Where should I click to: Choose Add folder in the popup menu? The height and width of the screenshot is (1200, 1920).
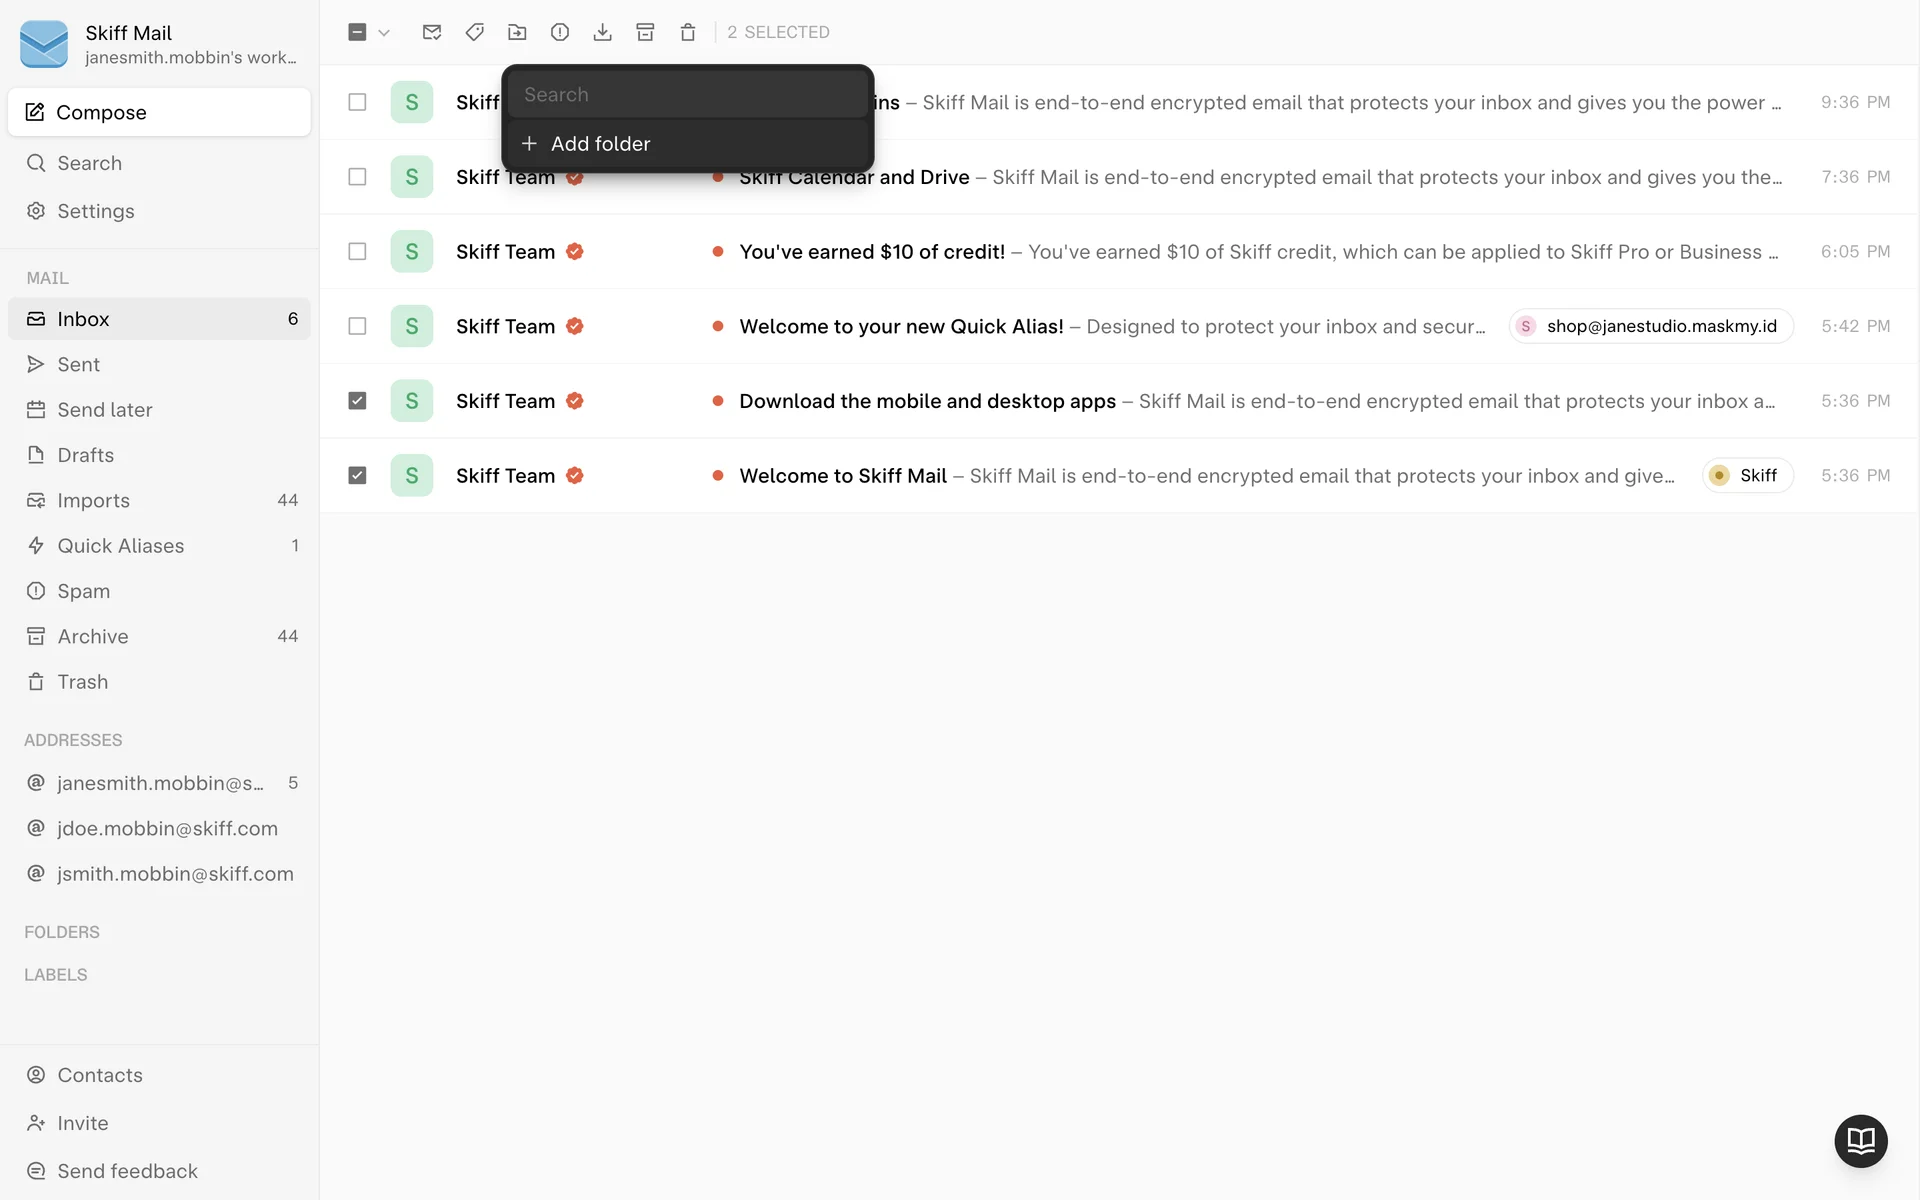click(x=600, y=144)
